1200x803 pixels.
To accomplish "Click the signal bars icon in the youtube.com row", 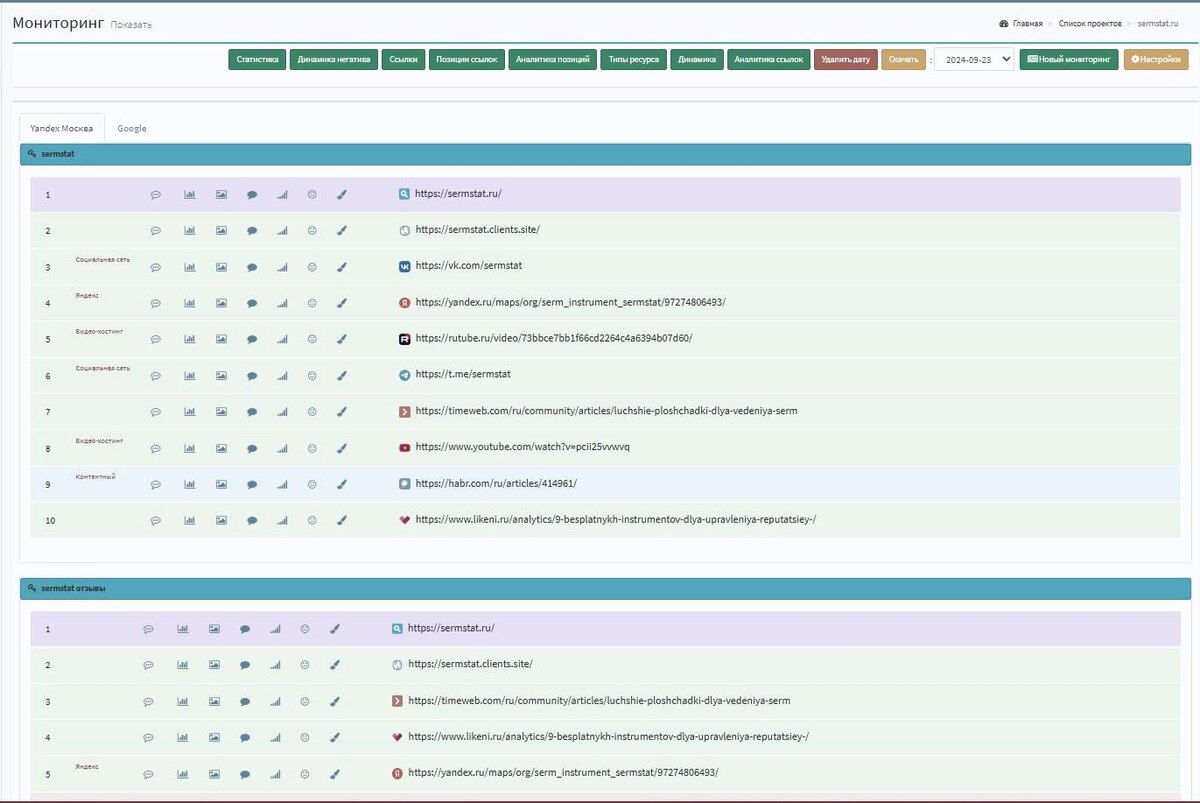I will click(282, 448).
